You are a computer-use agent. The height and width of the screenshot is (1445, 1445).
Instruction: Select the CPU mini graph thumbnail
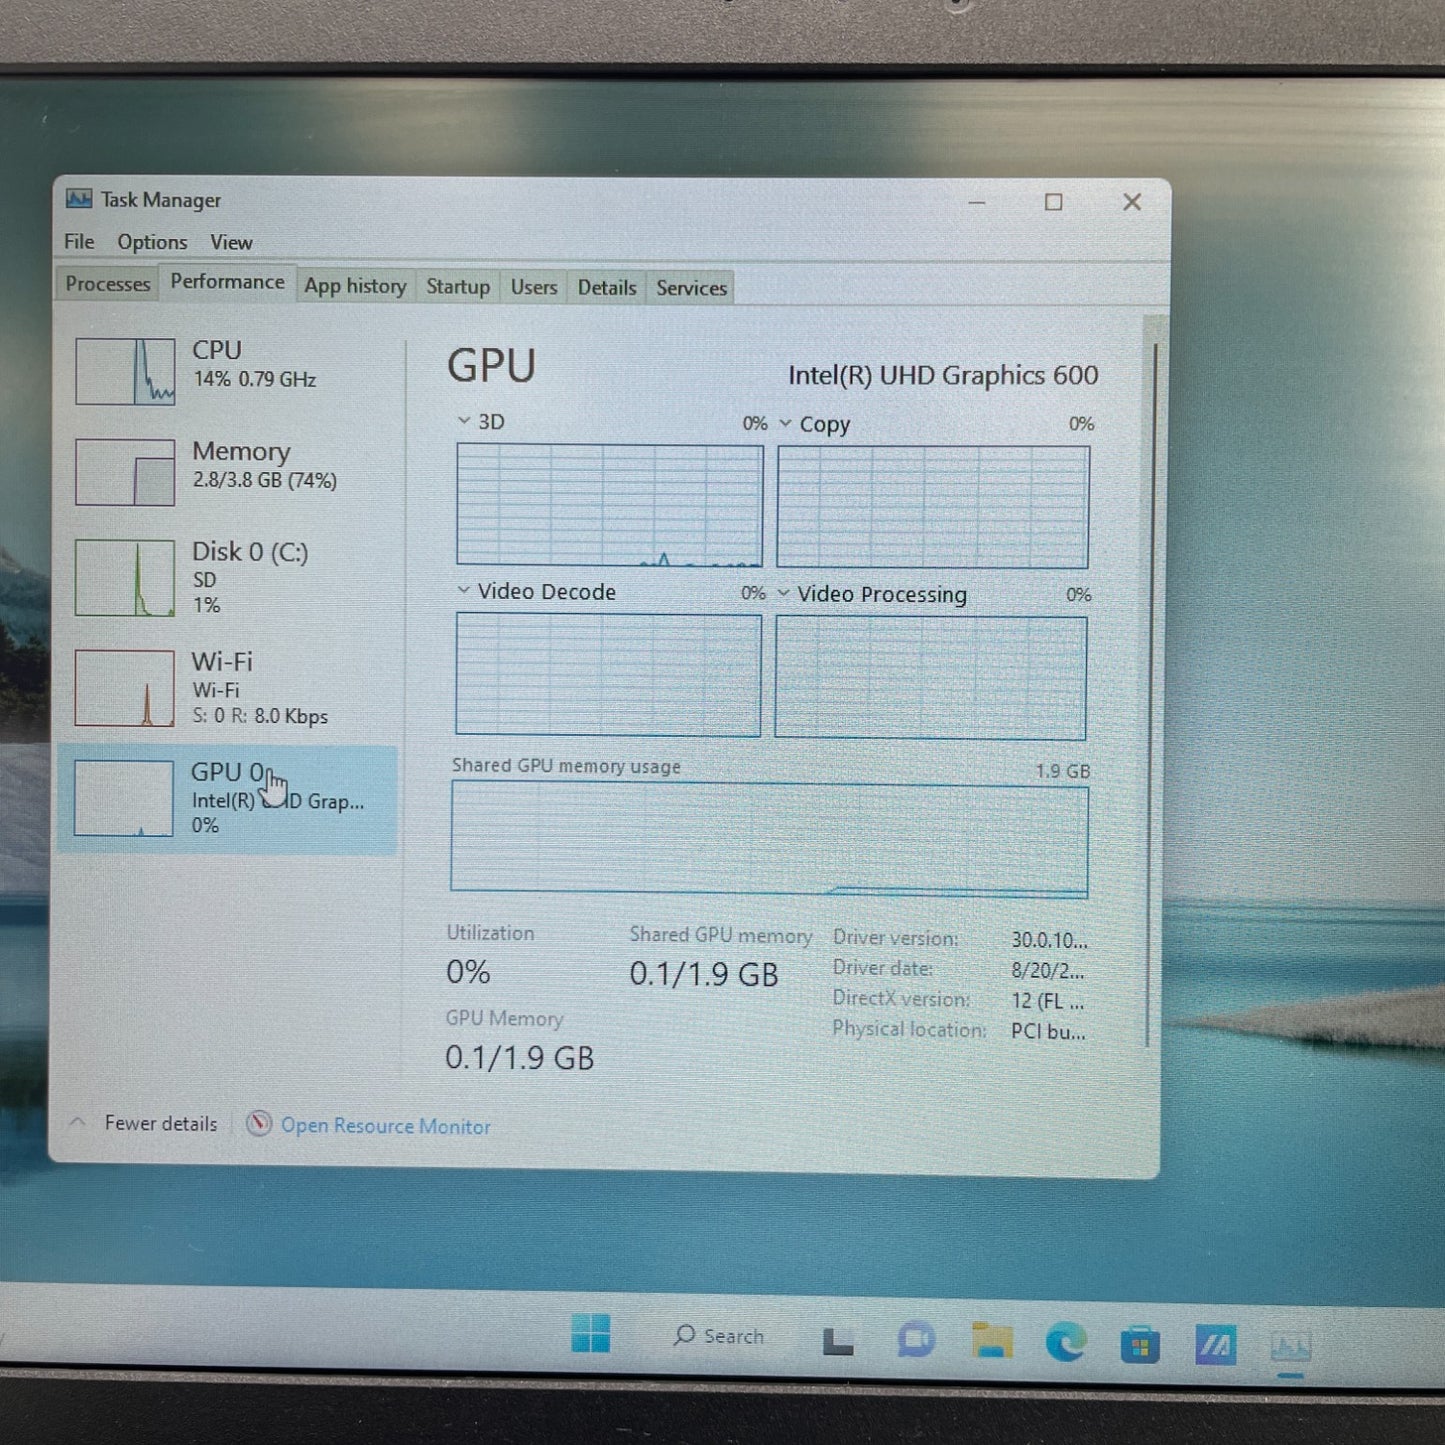tap(125, 371)
